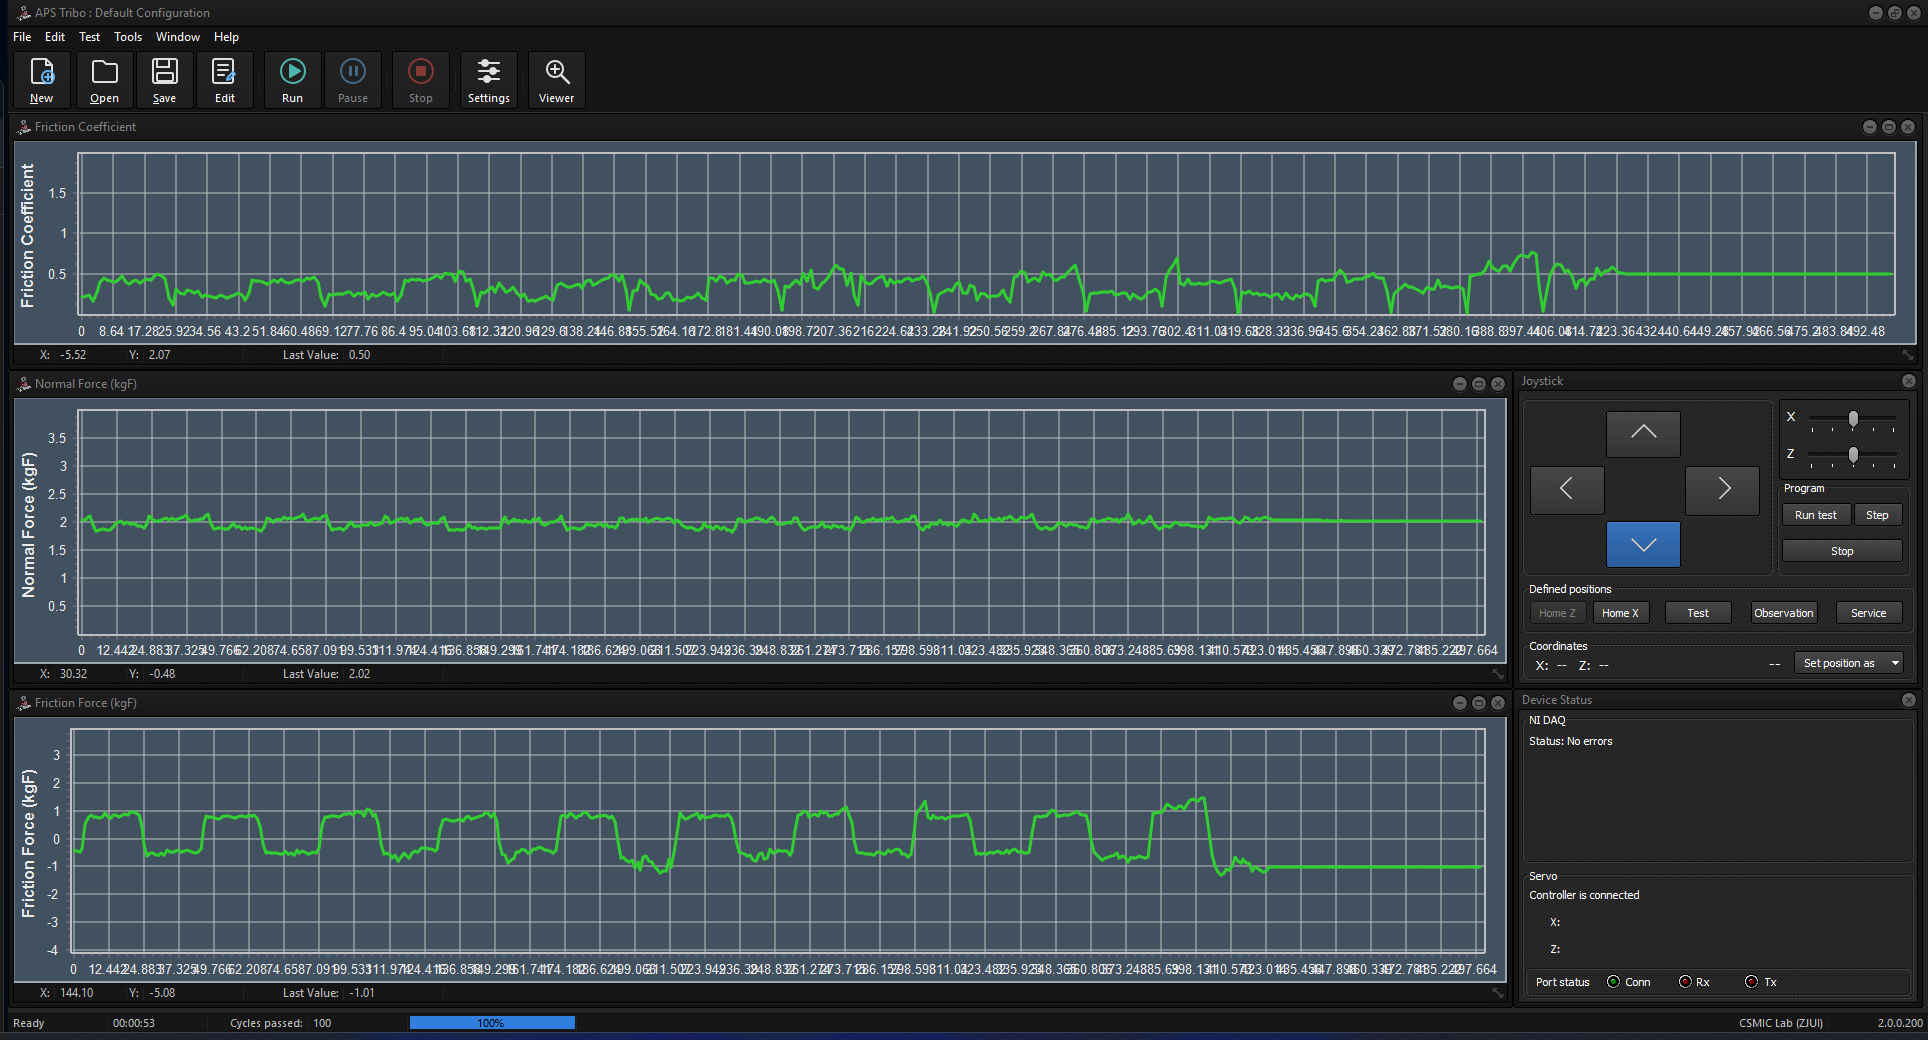Run the test
The image size is (1928, 1040).
[x=292, y=79]
